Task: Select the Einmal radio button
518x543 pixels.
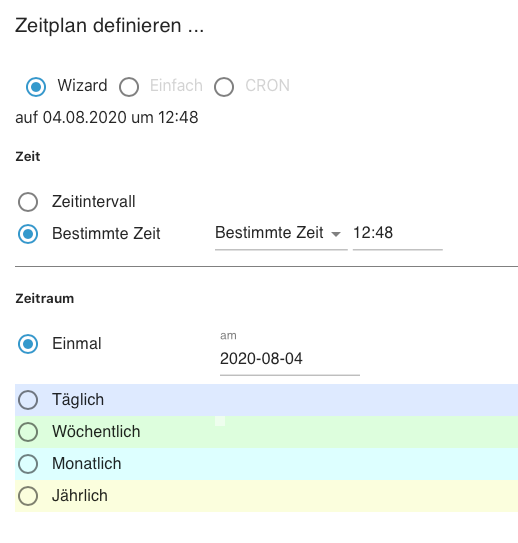Action: point(28,344)
